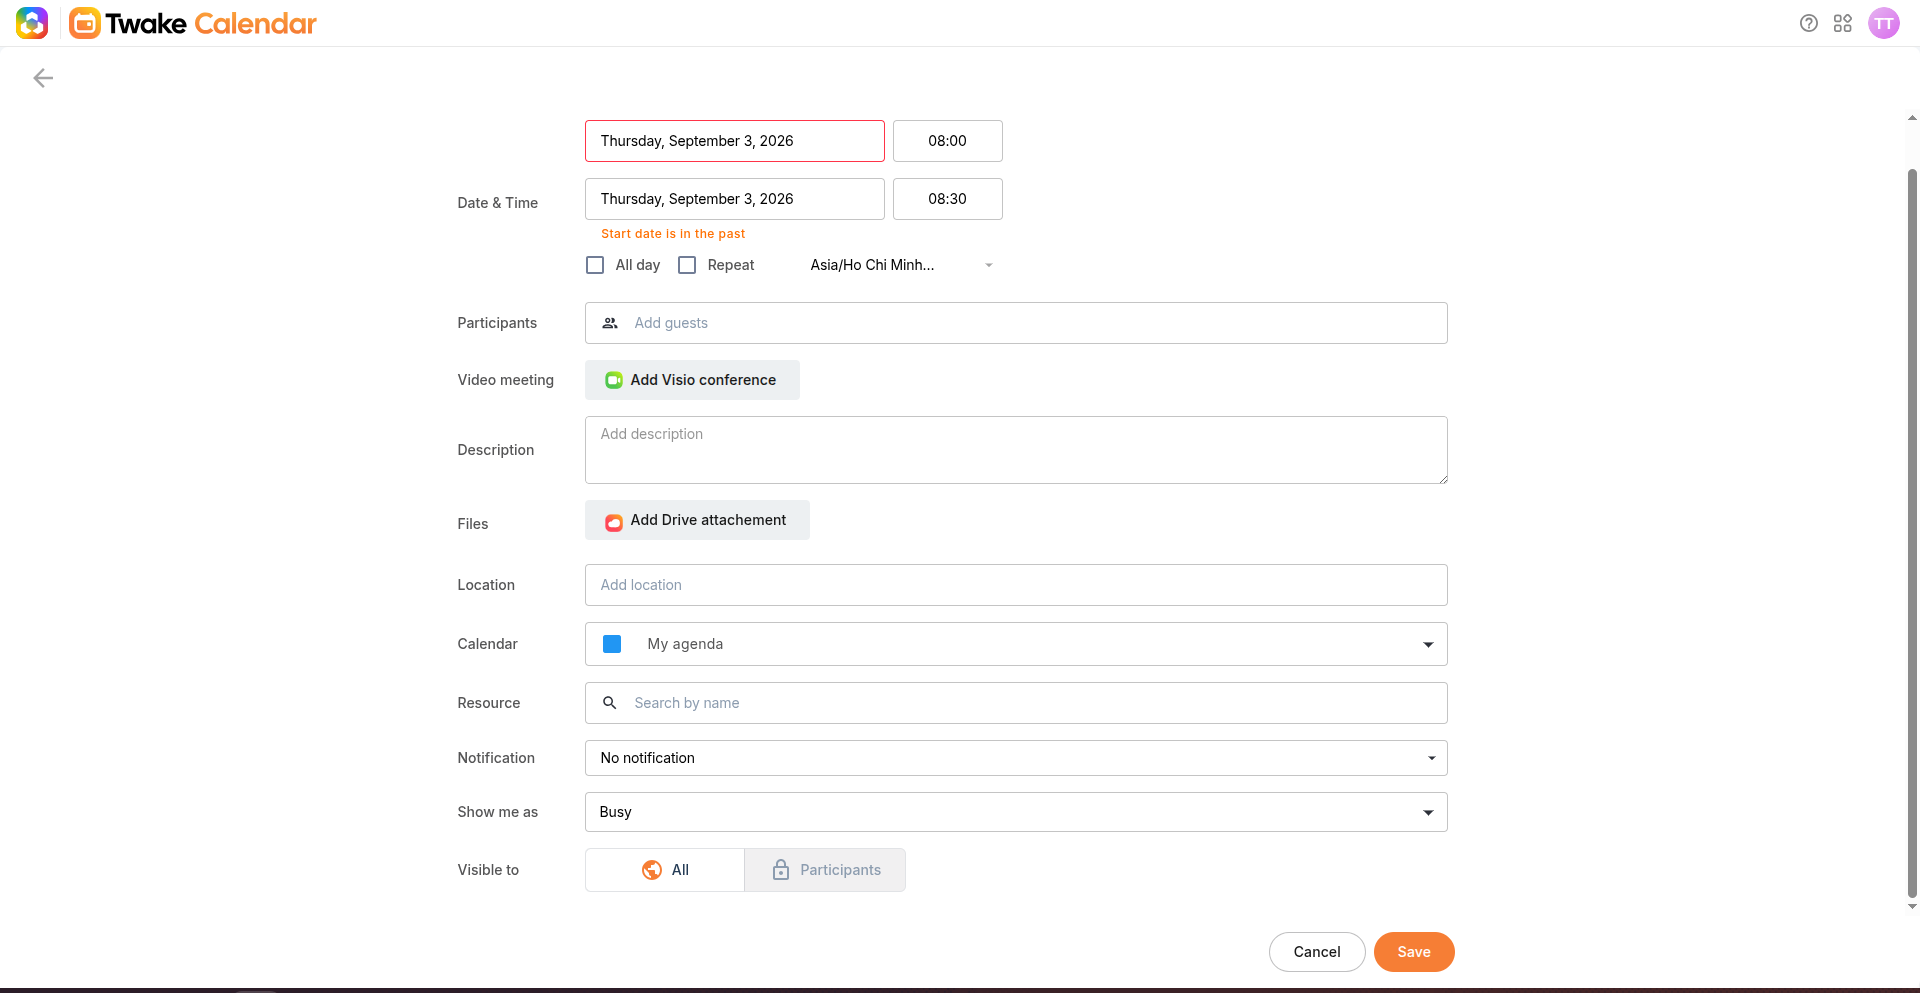Tick the Repeat checkbox
This screenshot has width=1920, height=993.
coord(687,265)
